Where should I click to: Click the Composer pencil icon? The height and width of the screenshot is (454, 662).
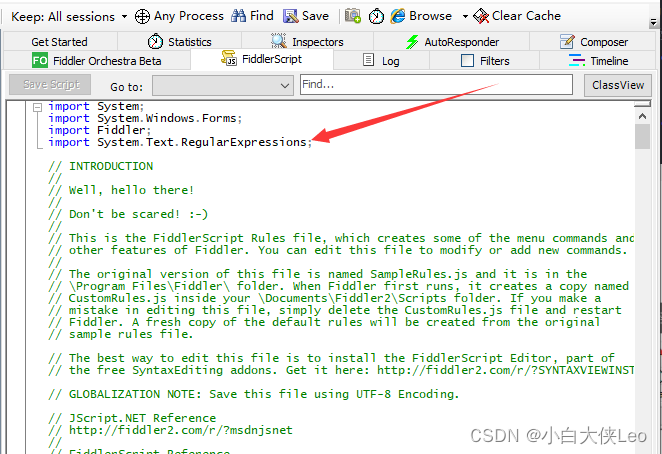click(x=567, y=41)
